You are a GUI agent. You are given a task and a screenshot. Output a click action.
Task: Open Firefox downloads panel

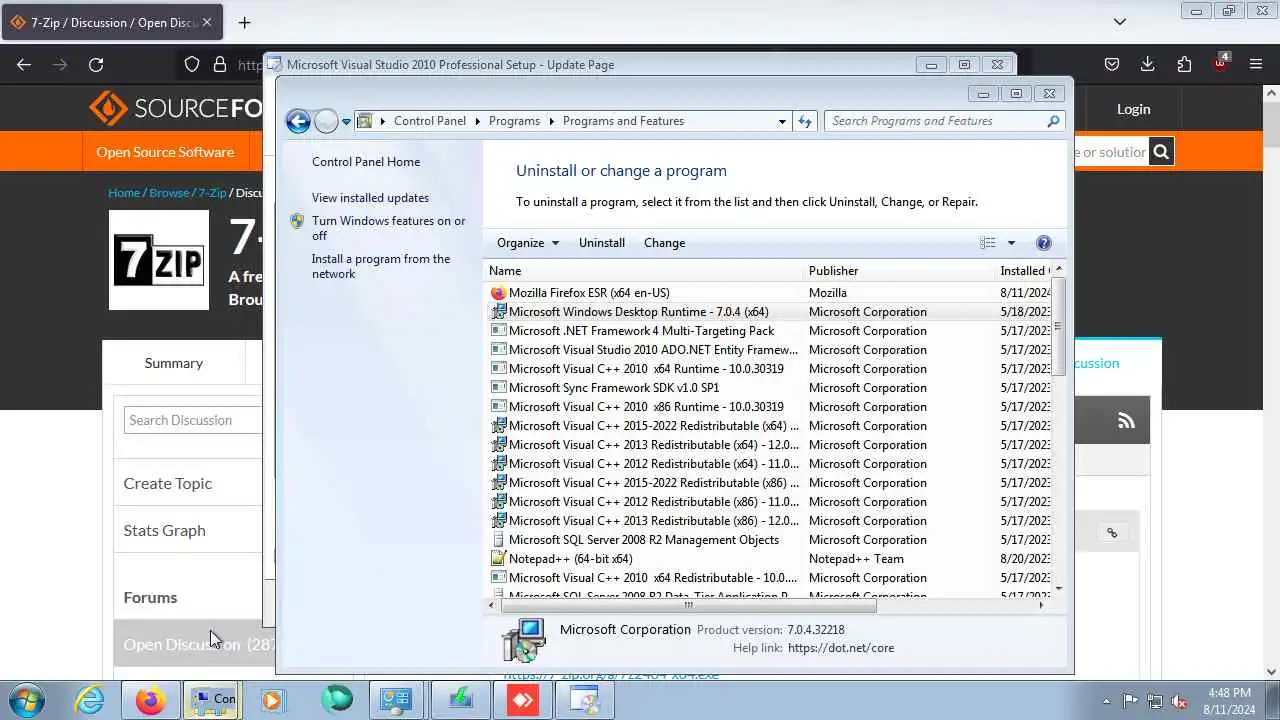tap(1148, 64)
